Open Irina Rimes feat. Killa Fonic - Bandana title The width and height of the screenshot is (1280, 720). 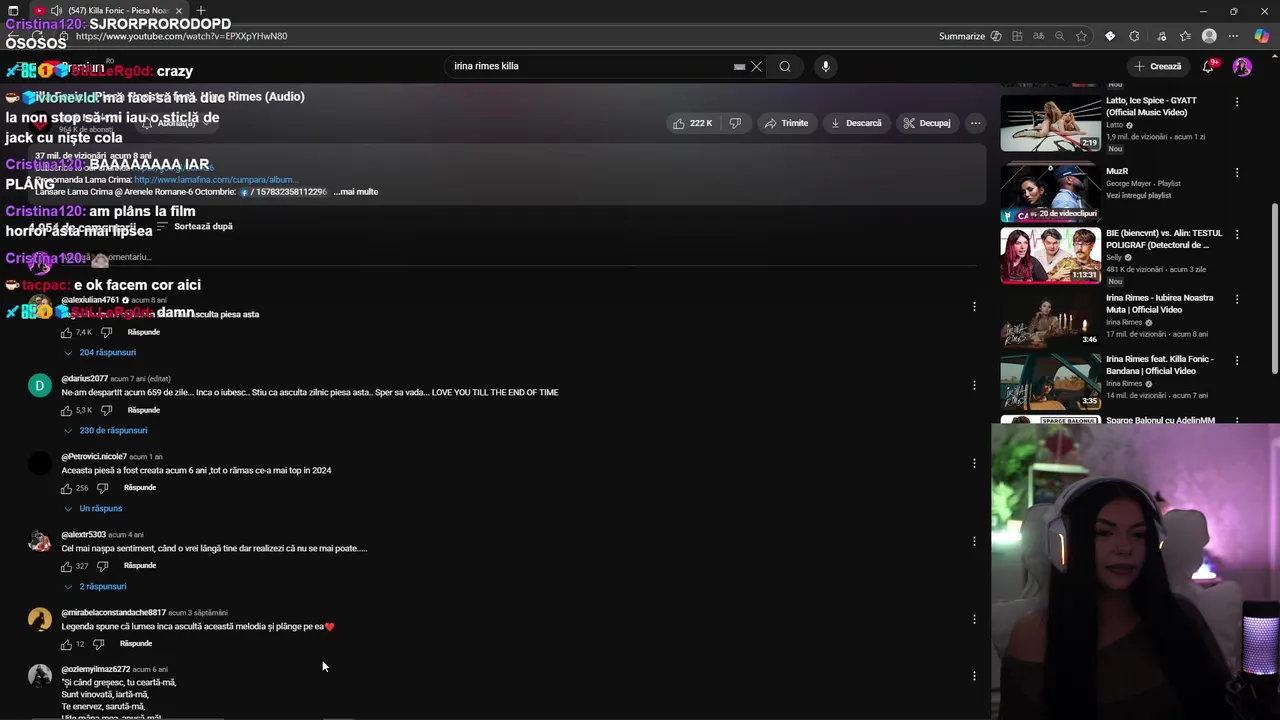(1159, 365)
